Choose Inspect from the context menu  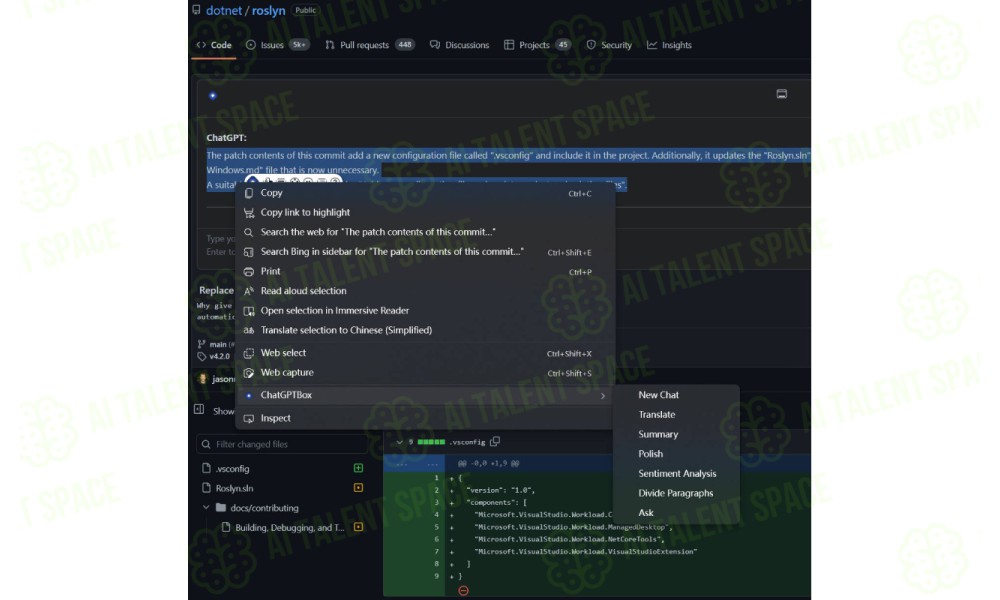tap(425, 418)
